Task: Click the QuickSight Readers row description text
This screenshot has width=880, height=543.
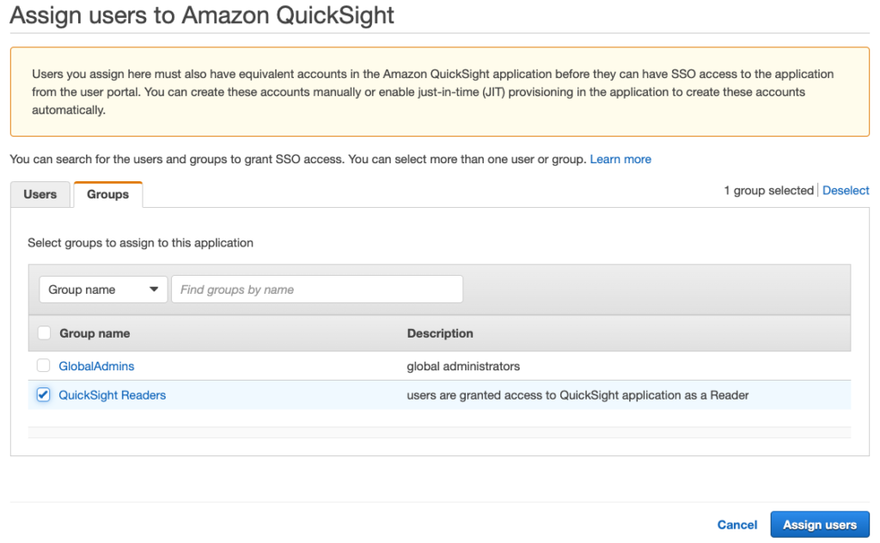Action: 577,395
